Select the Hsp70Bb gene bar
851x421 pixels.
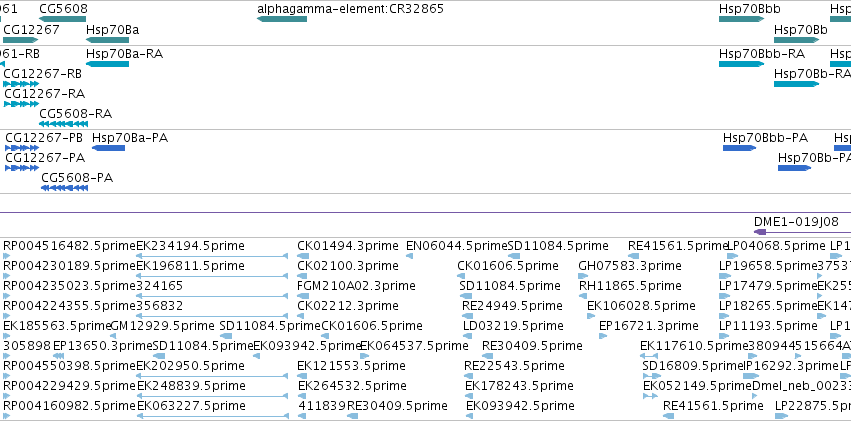[x=796, y=40]
